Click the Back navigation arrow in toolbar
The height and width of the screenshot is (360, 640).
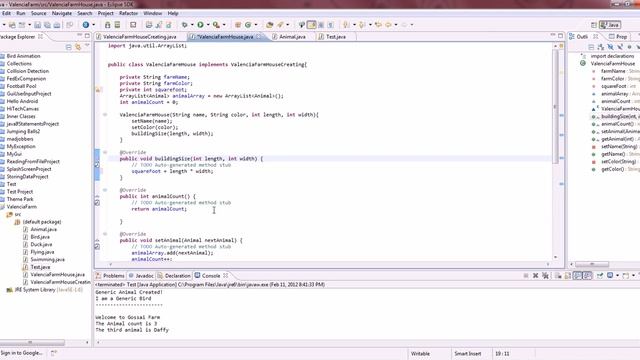pyautogui.click(x=388, y=25)
